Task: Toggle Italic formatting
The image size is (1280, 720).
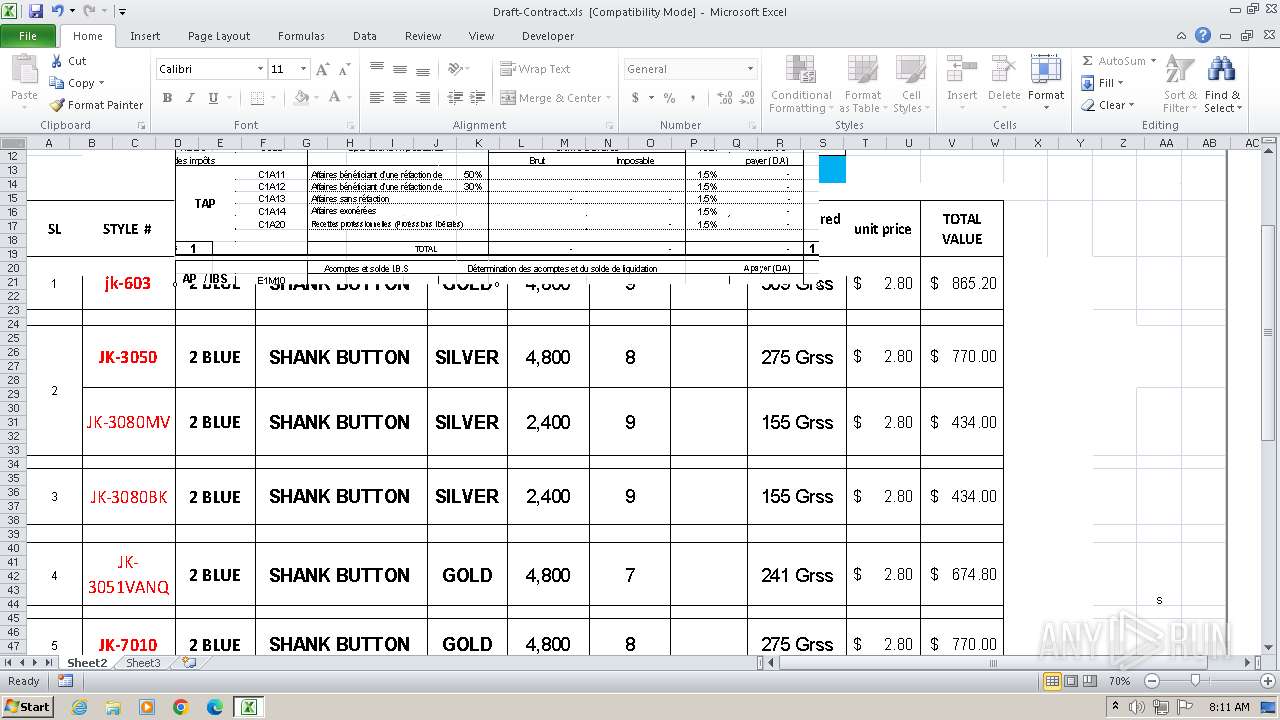Action: tap(190, 98)
